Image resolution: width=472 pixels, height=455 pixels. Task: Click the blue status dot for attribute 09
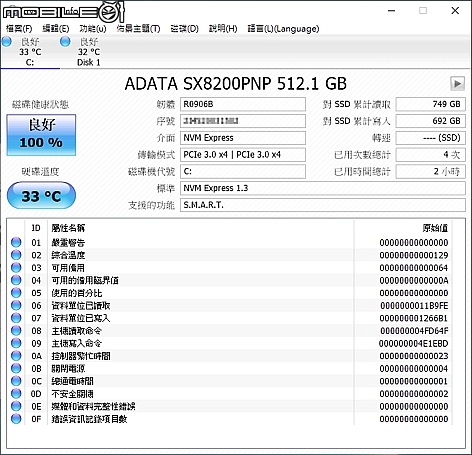pyautogui.click(x=16, y=343)
